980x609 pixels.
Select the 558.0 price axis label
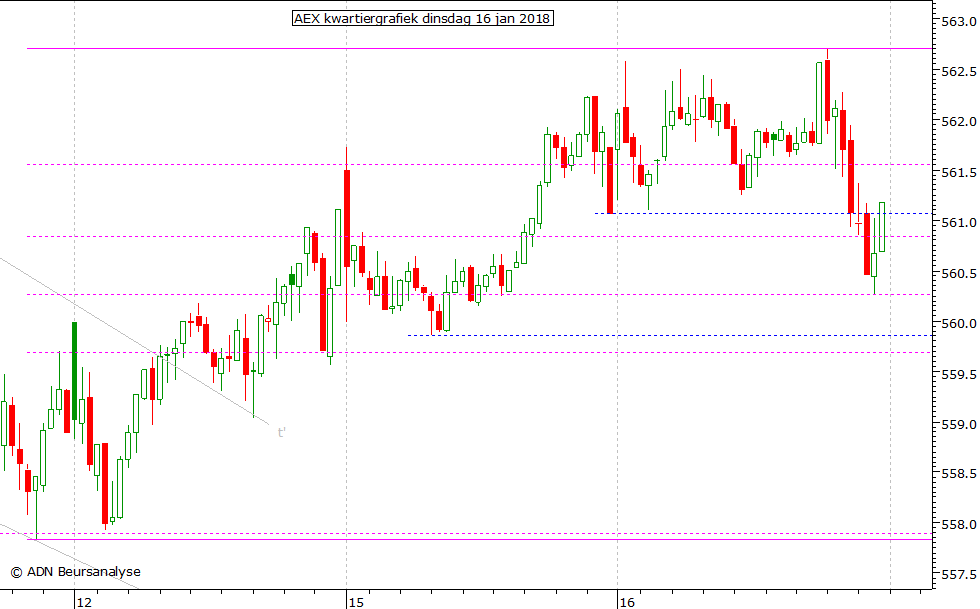coord(958,525)
